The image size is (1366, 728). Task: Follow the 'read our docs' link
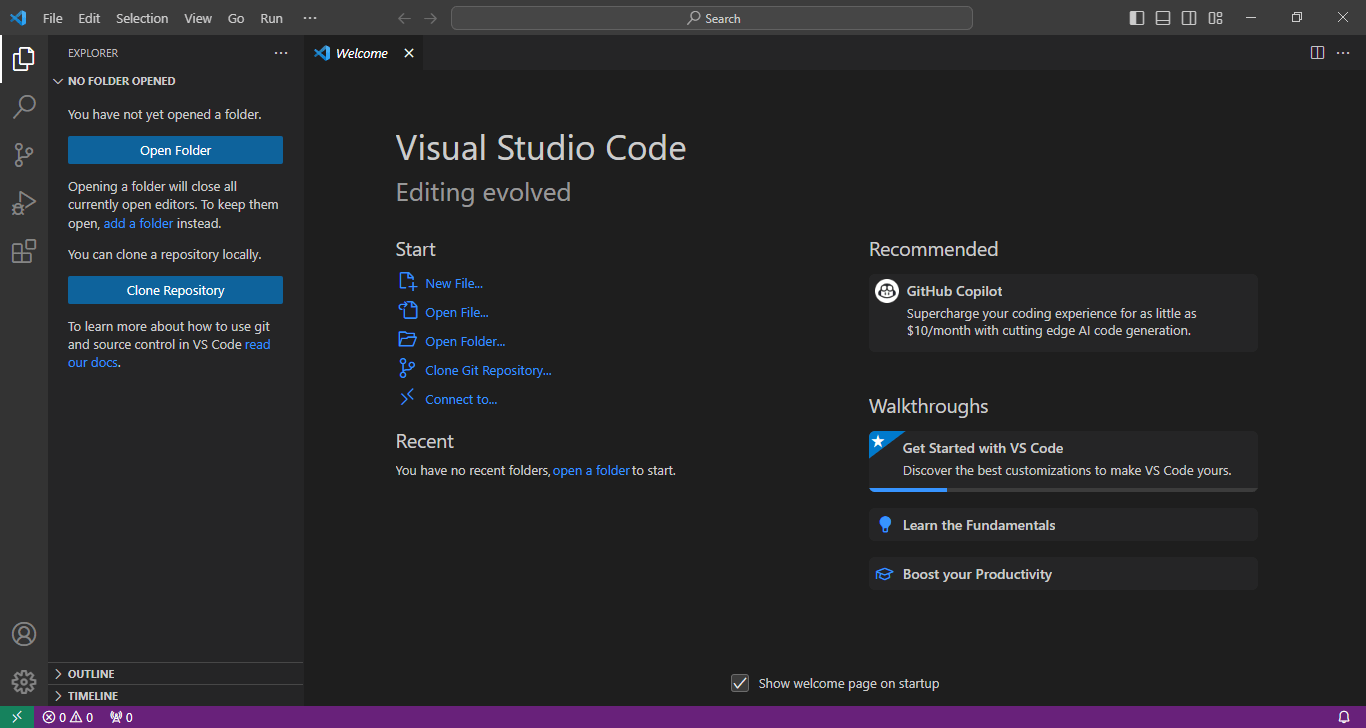169,353
